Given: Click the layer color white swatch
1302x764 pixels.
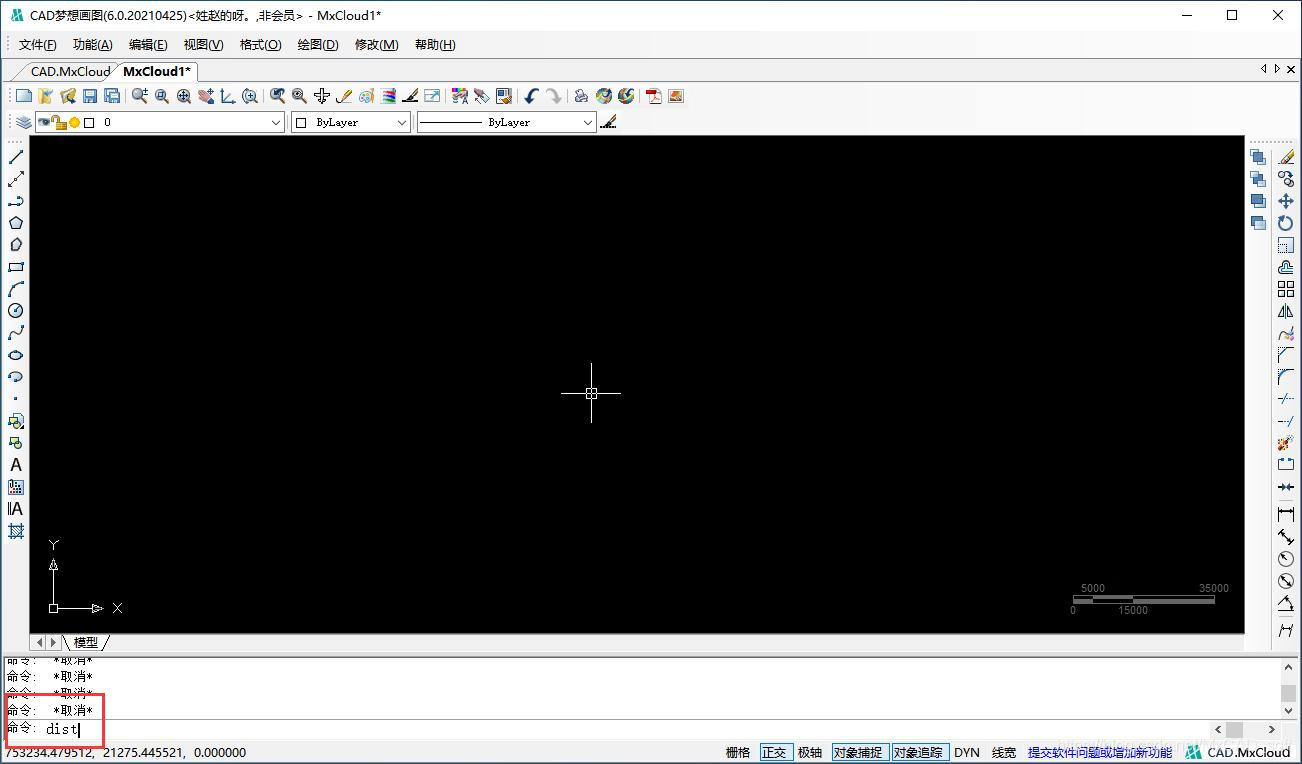Looking at the screenshot, I should point(89,122).
